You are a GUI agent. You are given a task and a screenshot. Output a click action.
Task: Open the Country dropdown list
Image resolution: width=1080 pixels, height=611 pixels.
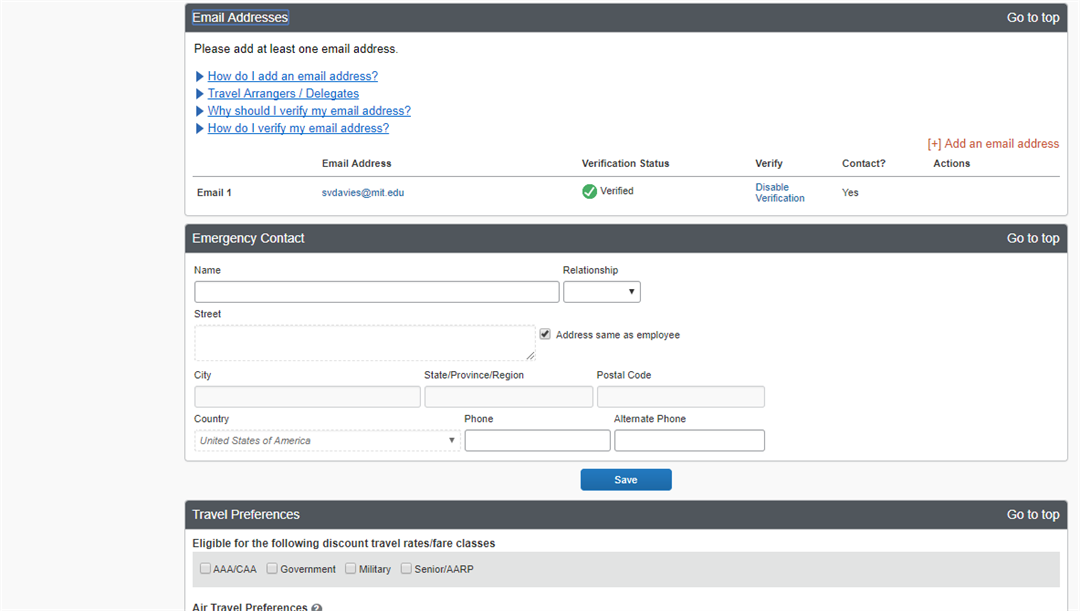coord(327,441)
